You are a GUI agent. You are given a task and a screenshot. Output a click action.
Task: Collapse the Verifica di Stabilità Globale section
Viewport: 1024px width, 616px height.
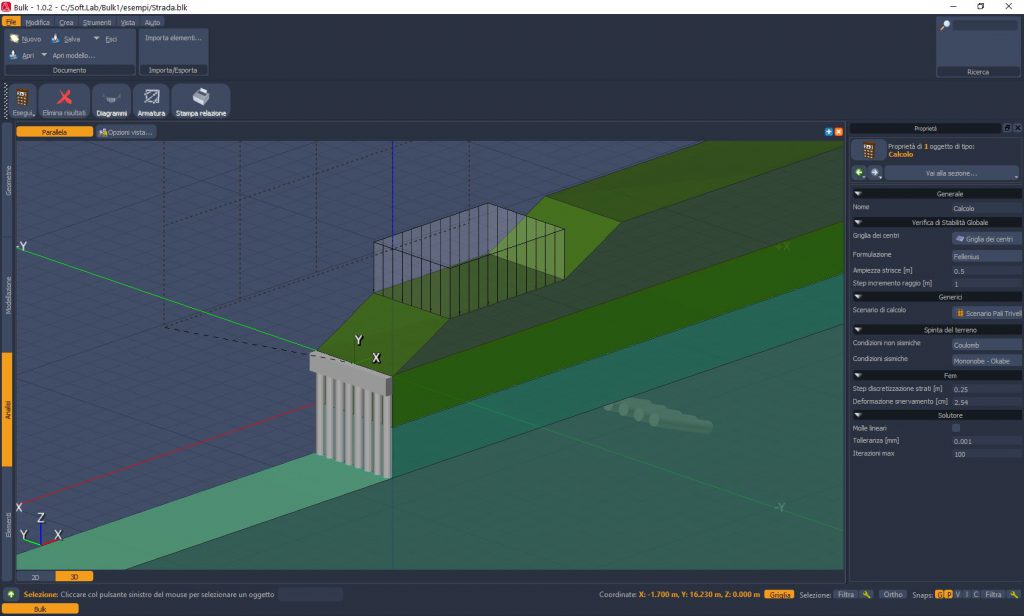pos(858,221)
